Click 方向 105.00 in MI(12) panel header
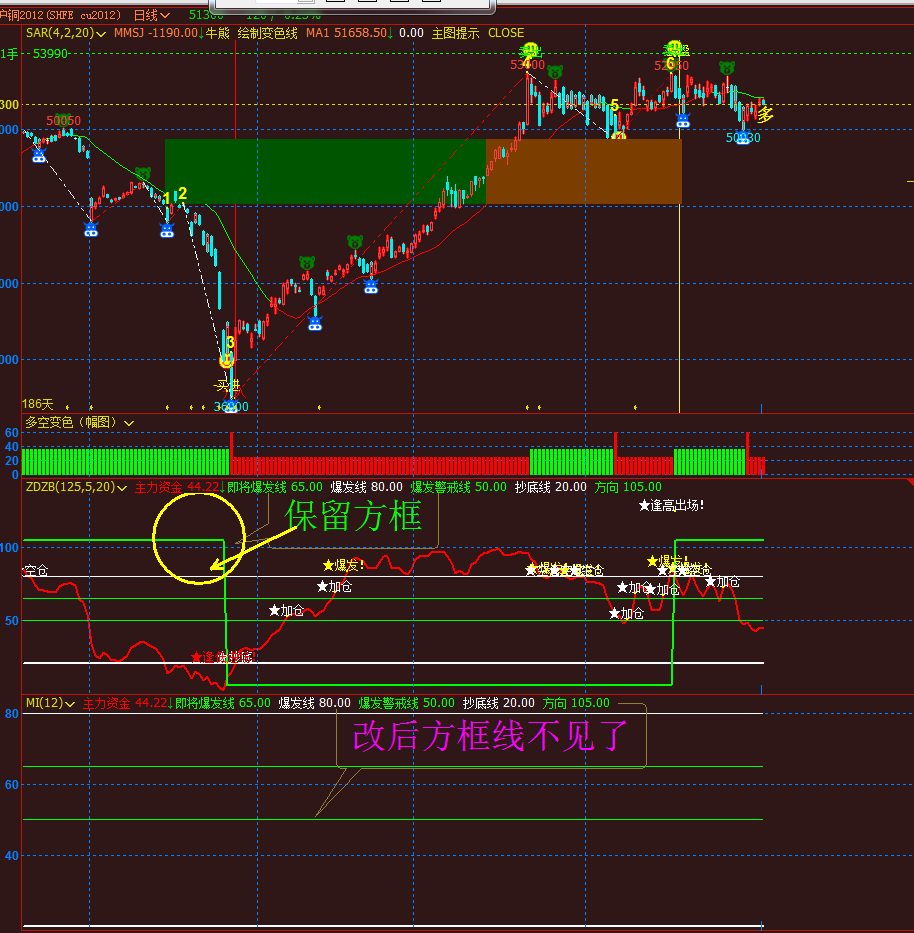Screen dimensions: 914x933 (577, 703)
